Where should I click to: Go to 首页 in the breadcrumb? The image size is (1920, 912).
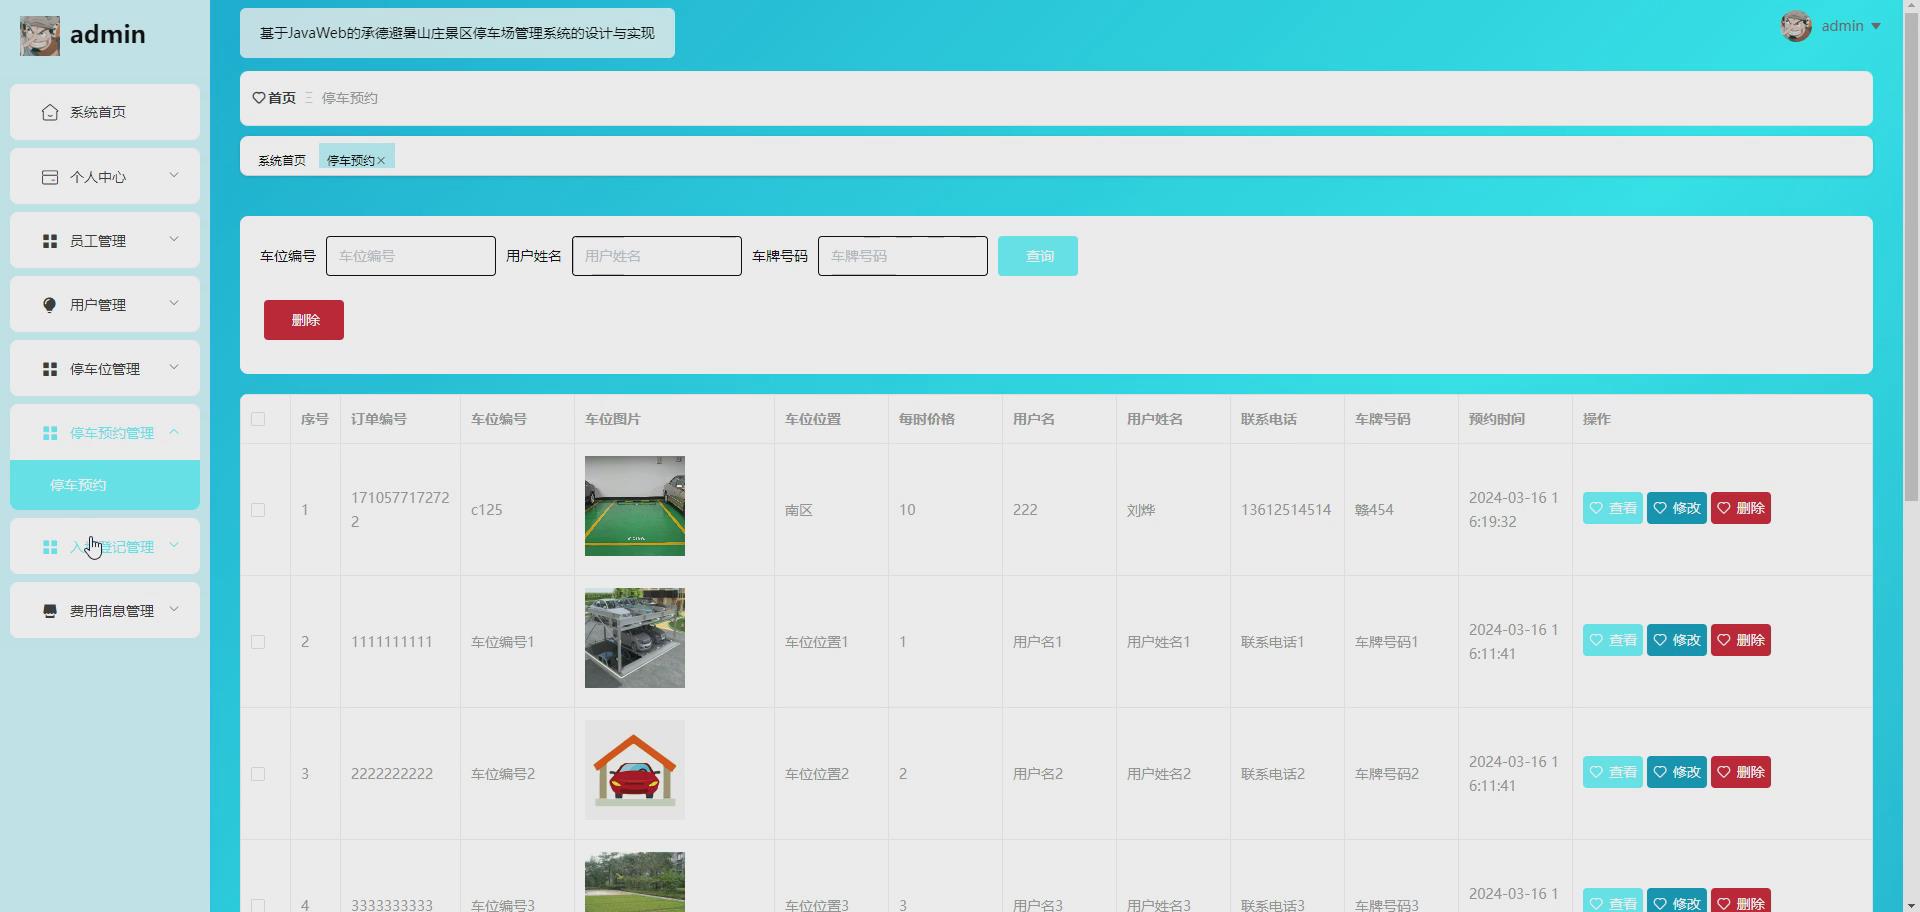[x=282, y=98]
